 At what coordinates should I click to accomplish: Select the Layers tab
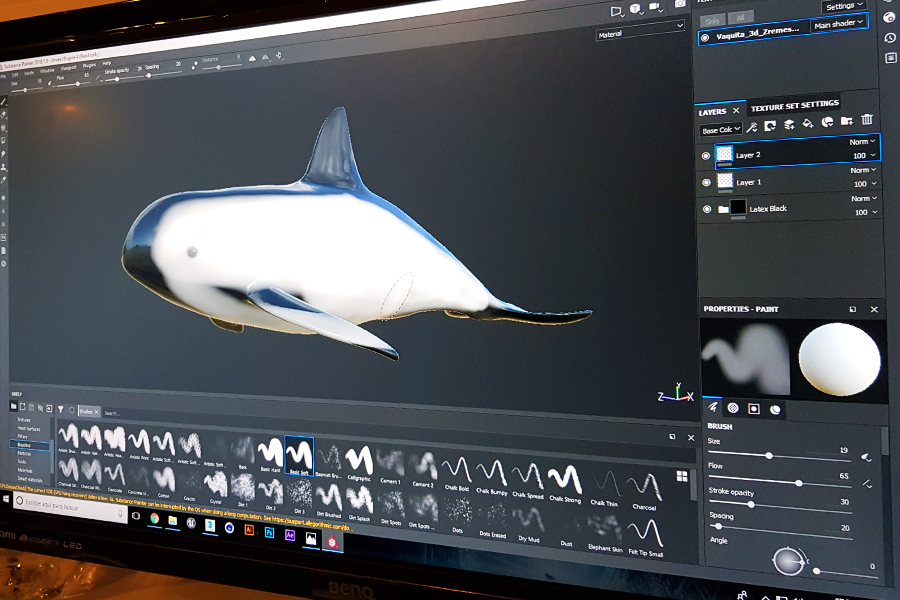[x=713, y=112]
